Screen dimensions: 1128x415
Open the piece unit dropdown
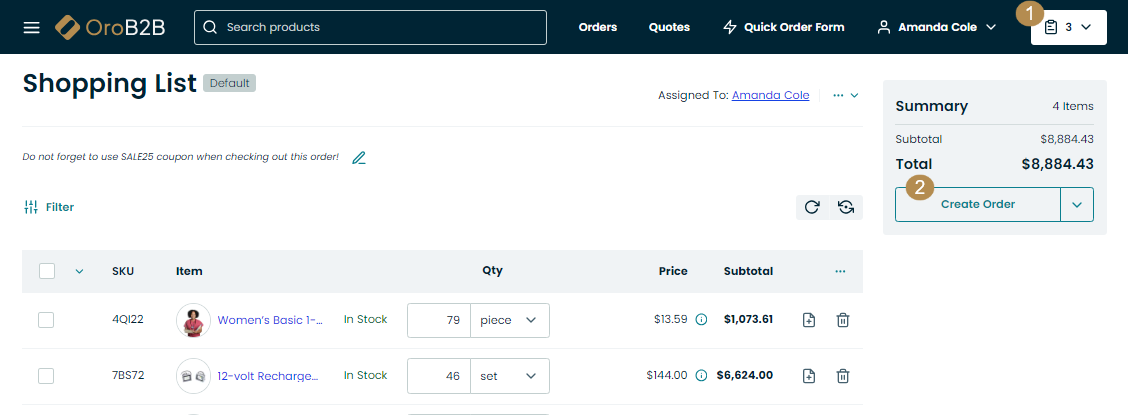coord(509,320)
